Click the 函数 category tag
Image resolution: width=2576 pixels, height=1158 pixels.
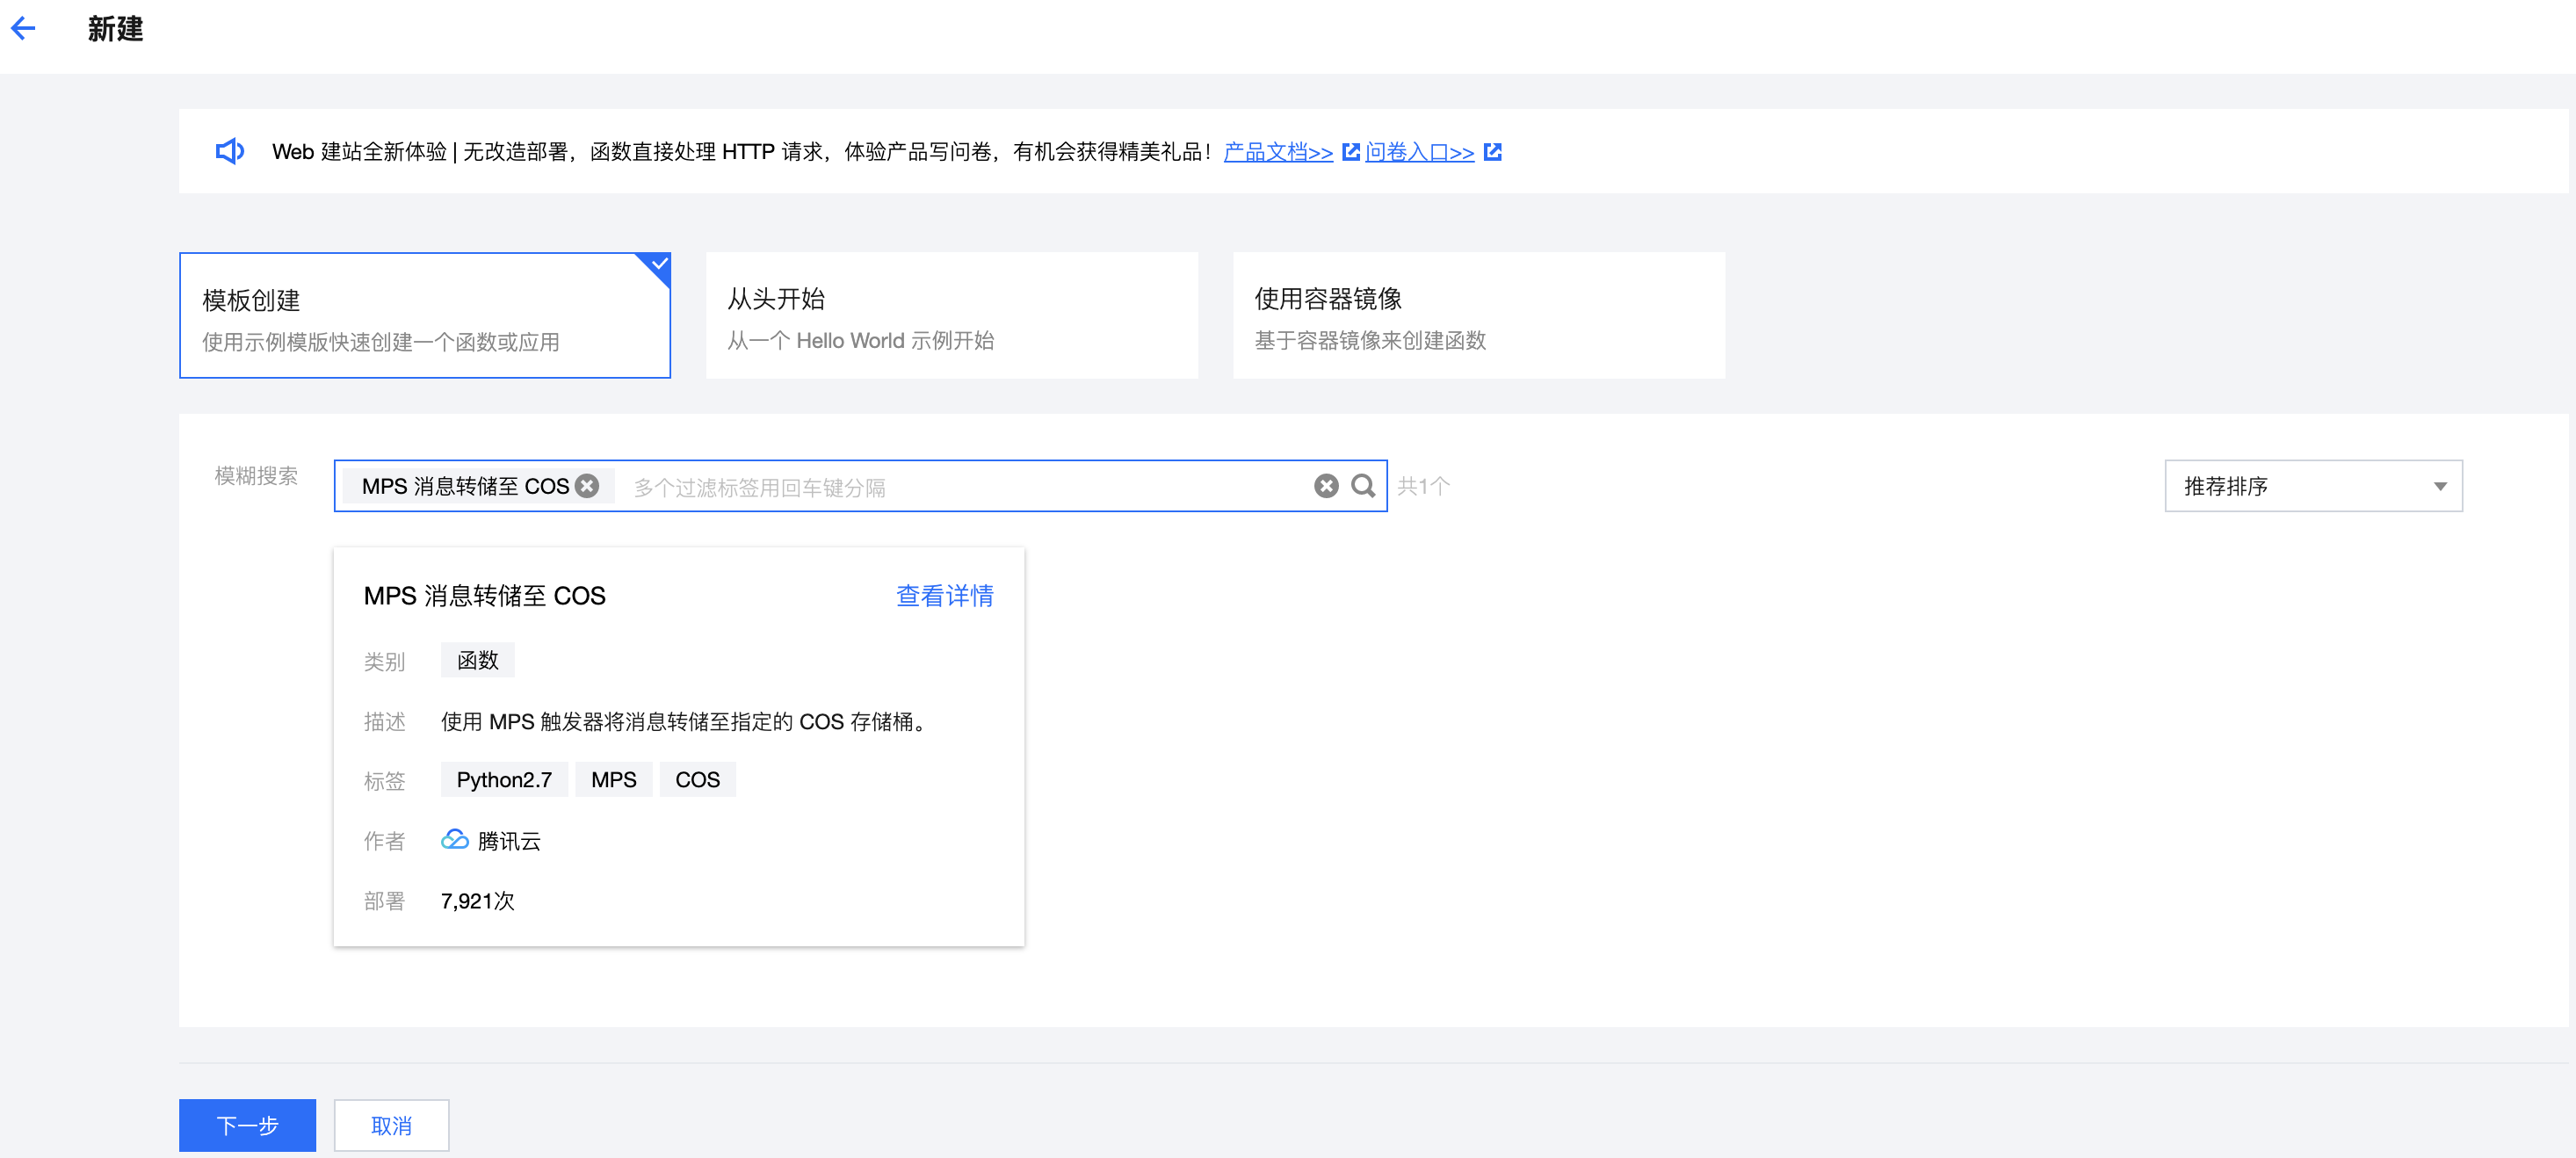click(477, 660)
